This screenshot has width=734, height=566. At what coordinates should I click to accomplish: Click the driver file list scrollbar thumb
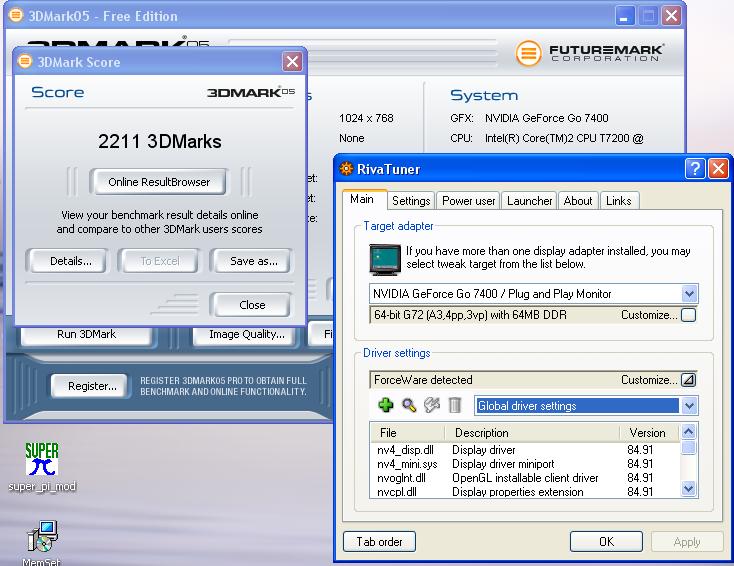[x=688, y=448]
